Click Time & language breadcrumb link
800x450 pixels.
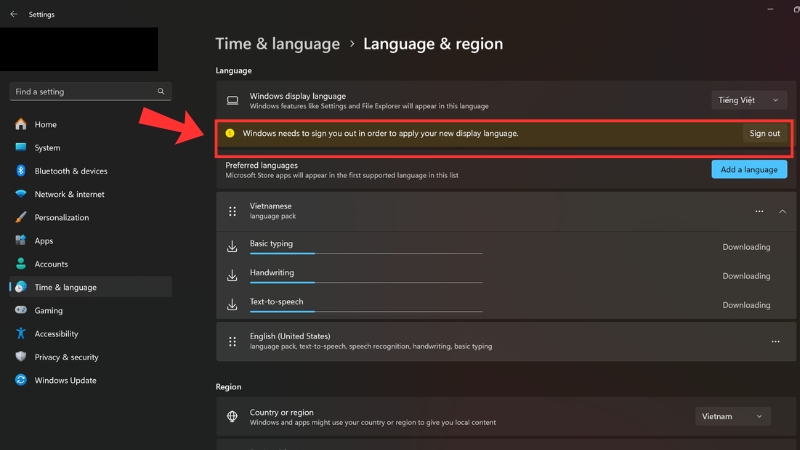point(278,44)
